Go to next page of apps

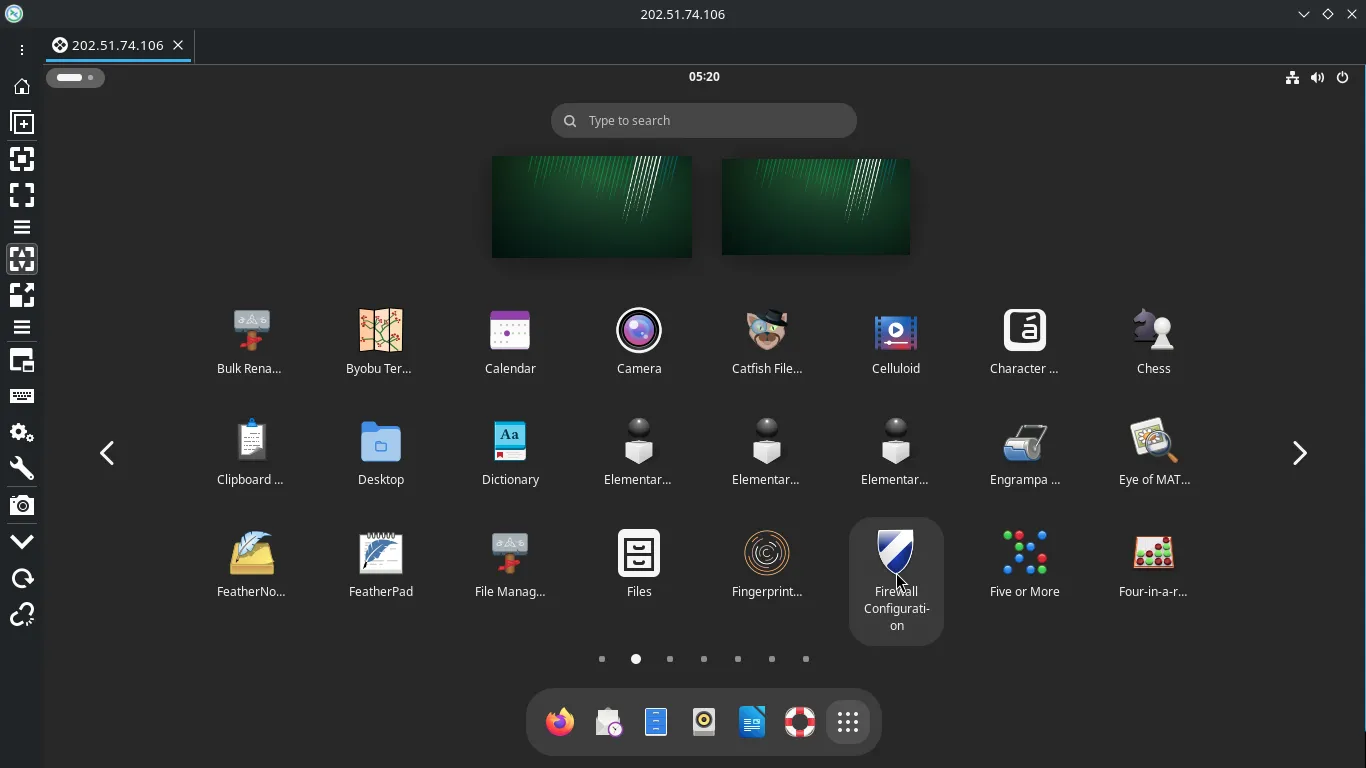pyautogui.click(x=1299, y=453)
